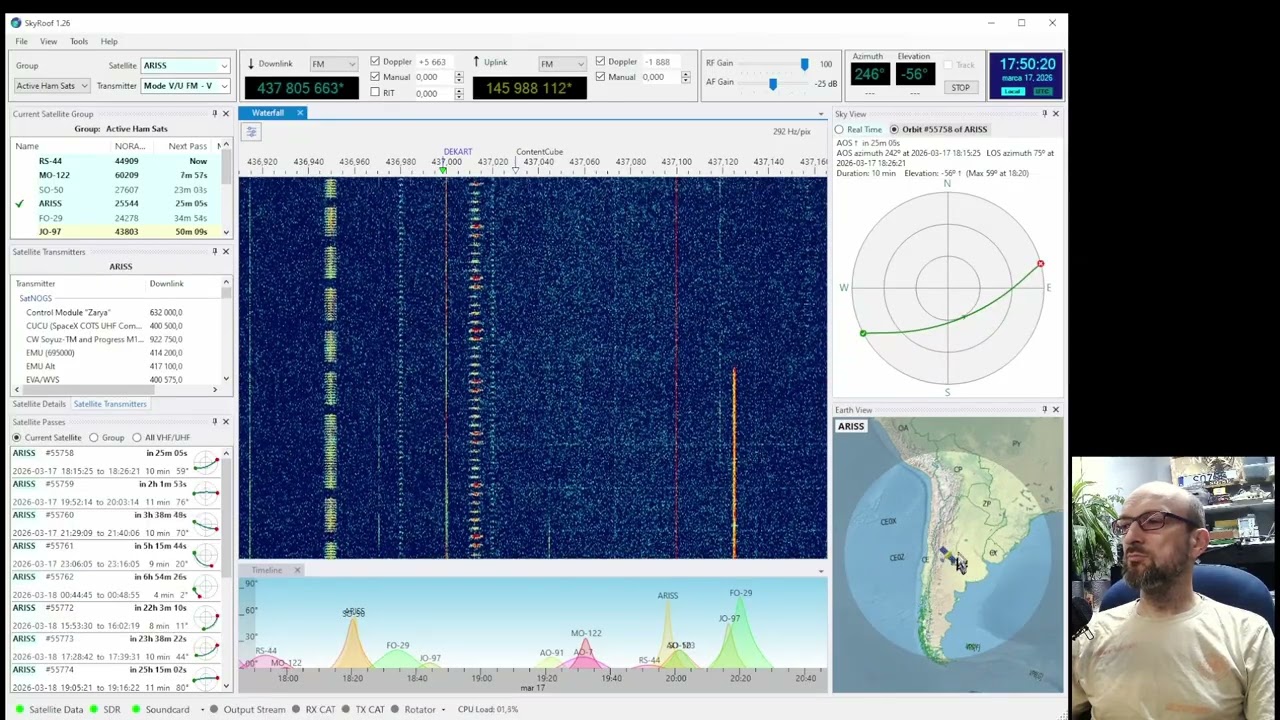Enable the RIT checkbox
Viewport: 1280px width, 720px height.
[x=375, y=93]
